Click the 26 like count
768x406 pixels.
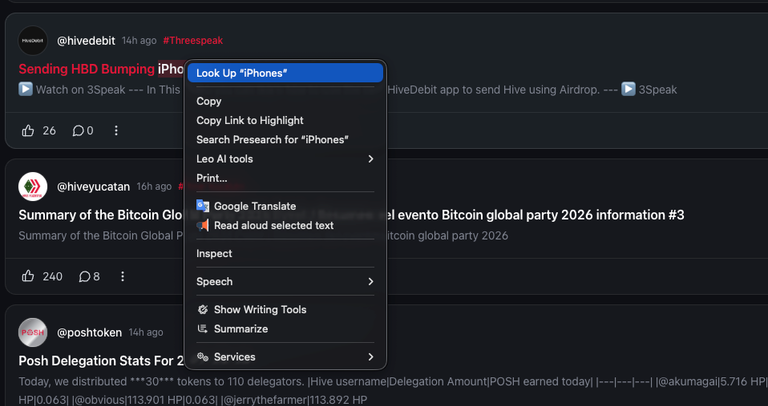(49, 131)
